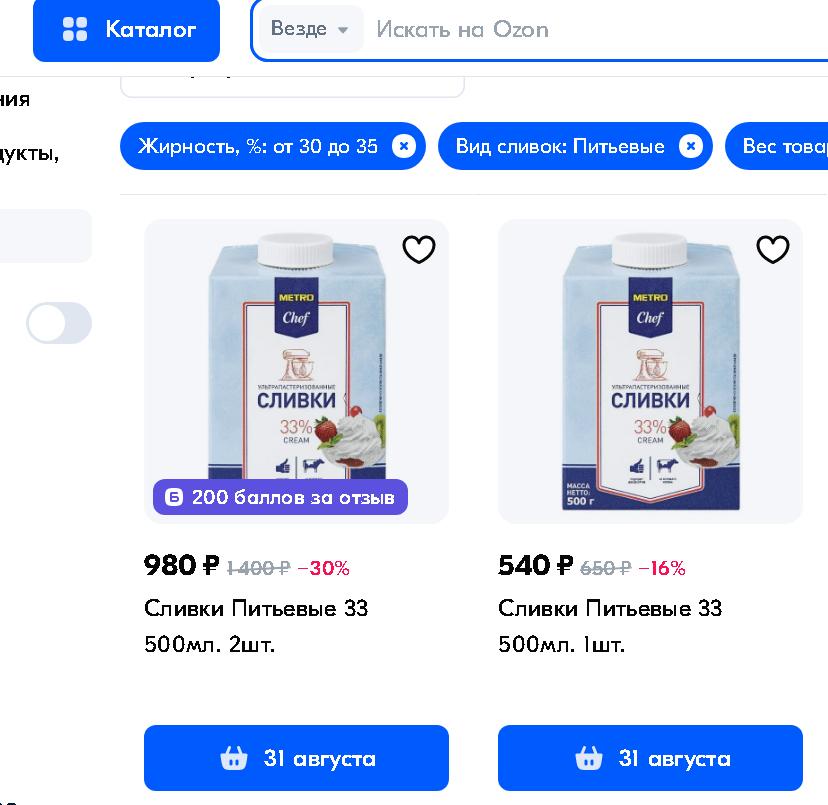Select the Жирность filter chip label
Screen dimensions: 828x805
point(258,147)
